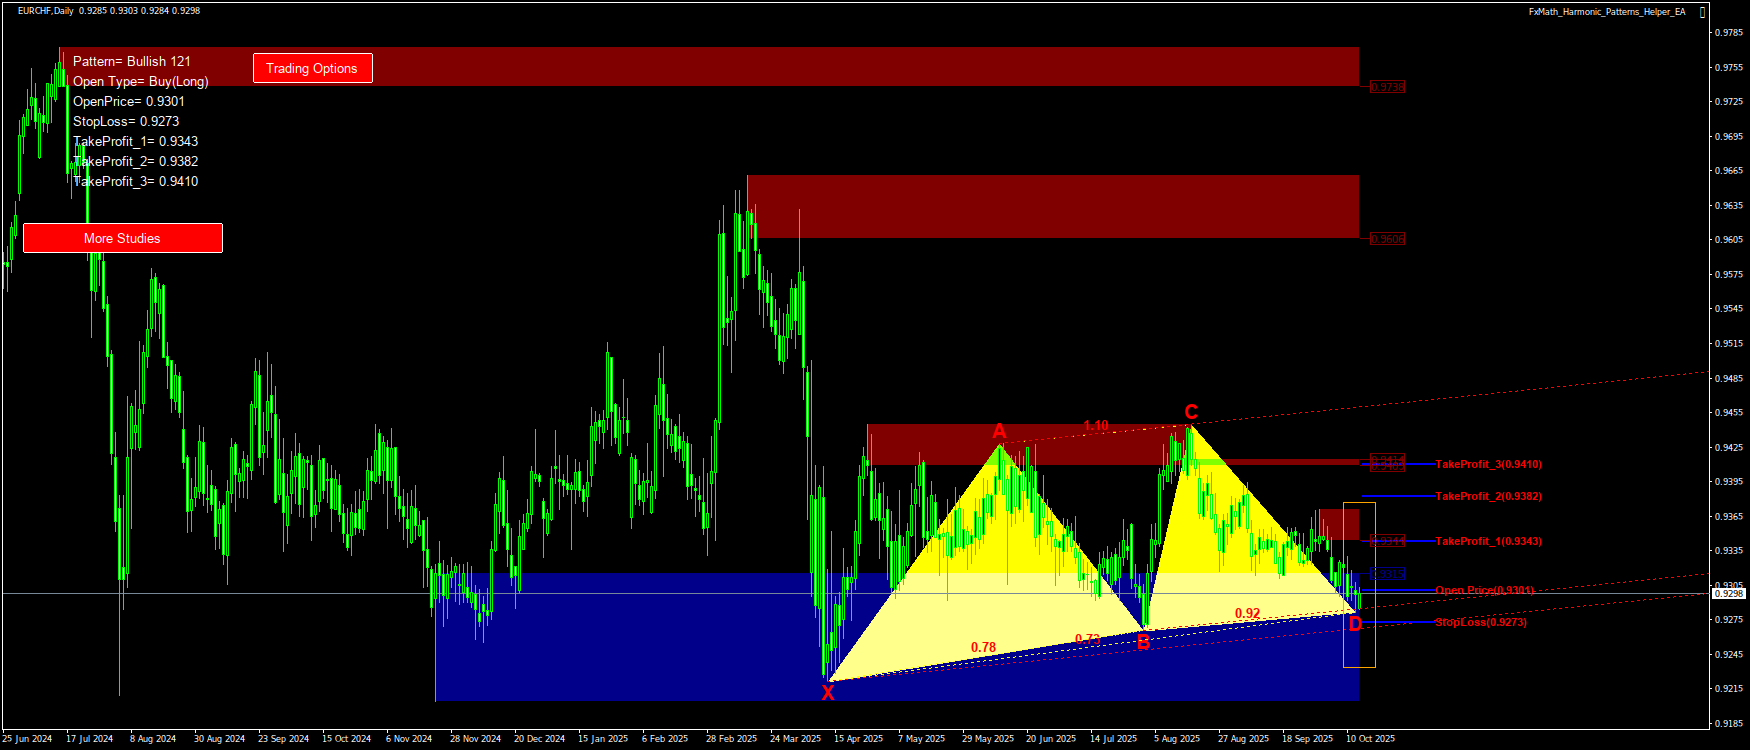Select the red X pattern point marker
Image resolution: width=1750 pixels, height=750 pixels.
coord(828,692)
